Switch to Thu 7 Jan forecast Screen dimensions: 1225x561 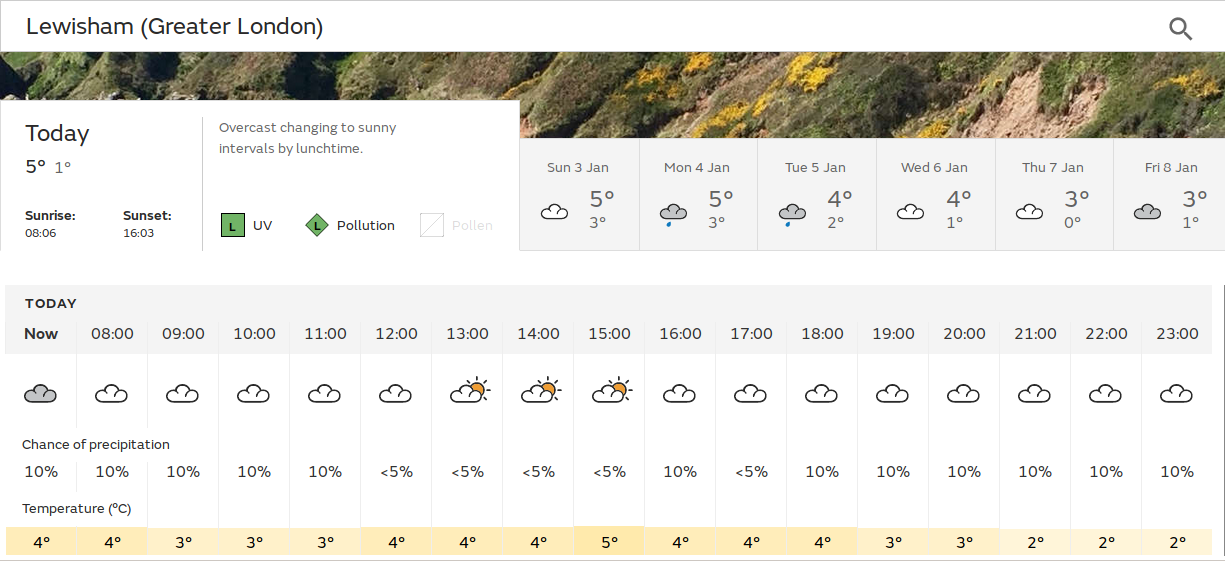1054,194
